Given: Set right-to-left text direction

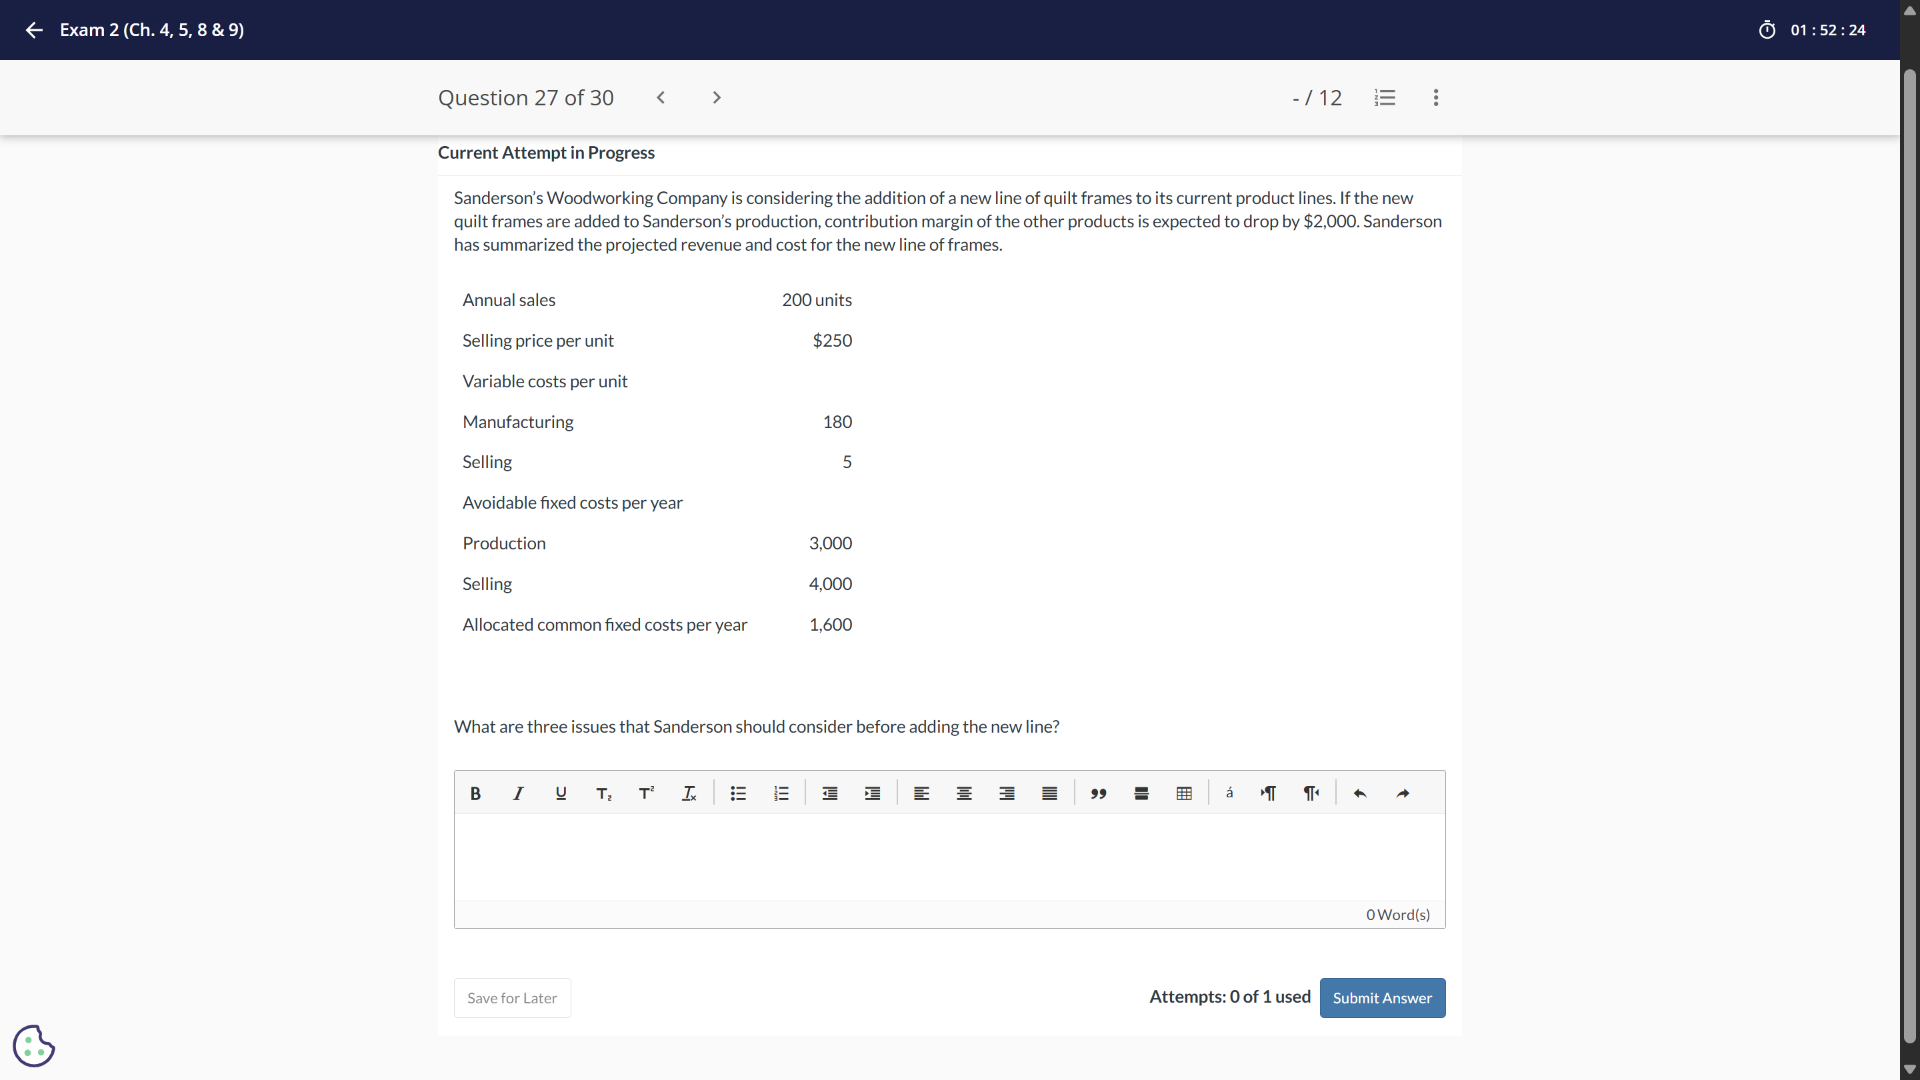Looking at the screenshot, I should click(x=1312, y=793).
